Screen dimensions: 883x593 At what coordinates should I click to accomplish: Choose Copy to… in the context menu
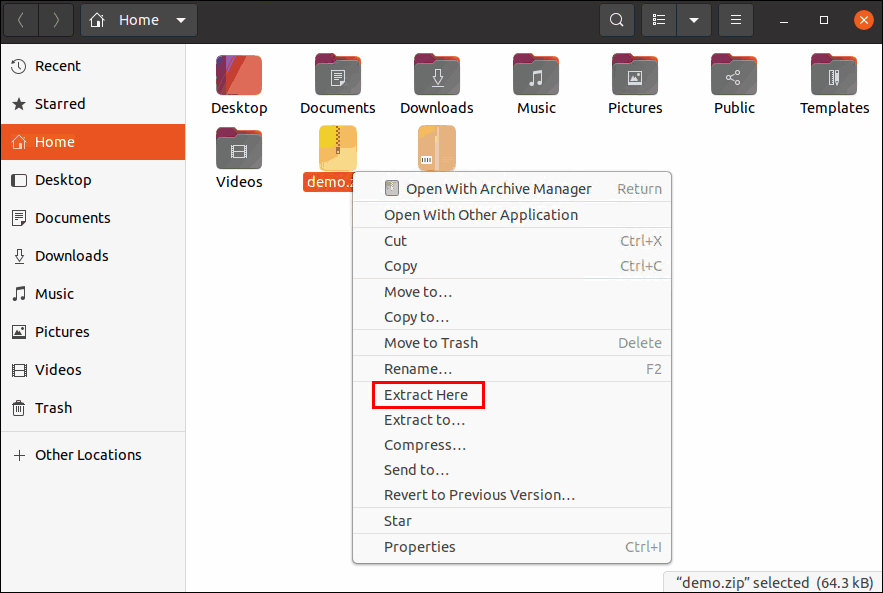click(x=512, y=317)
